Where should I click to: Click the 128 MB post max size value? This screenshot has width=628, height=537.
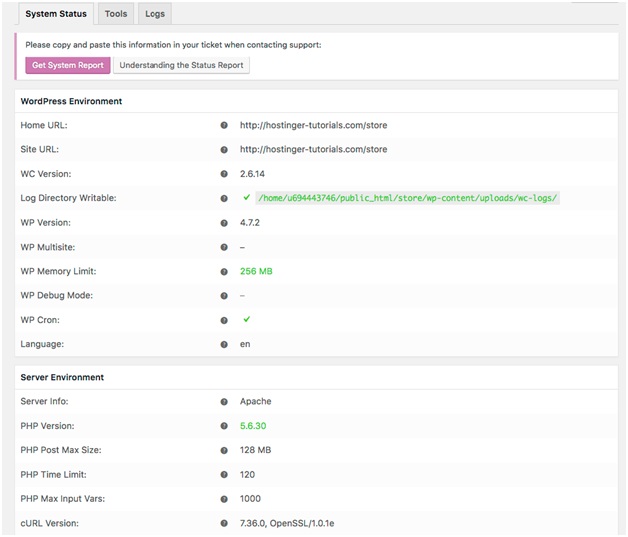pyautogui.click(x=256, y=450)
